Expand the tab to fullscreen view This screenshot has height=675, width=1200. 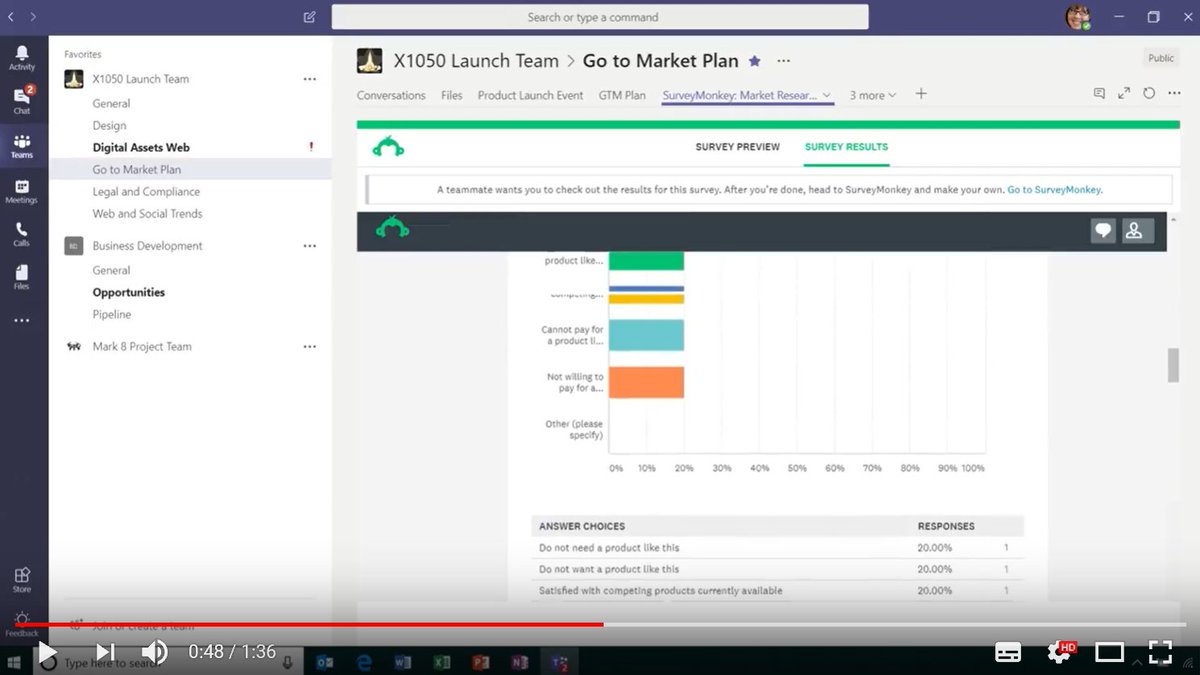1124,92
